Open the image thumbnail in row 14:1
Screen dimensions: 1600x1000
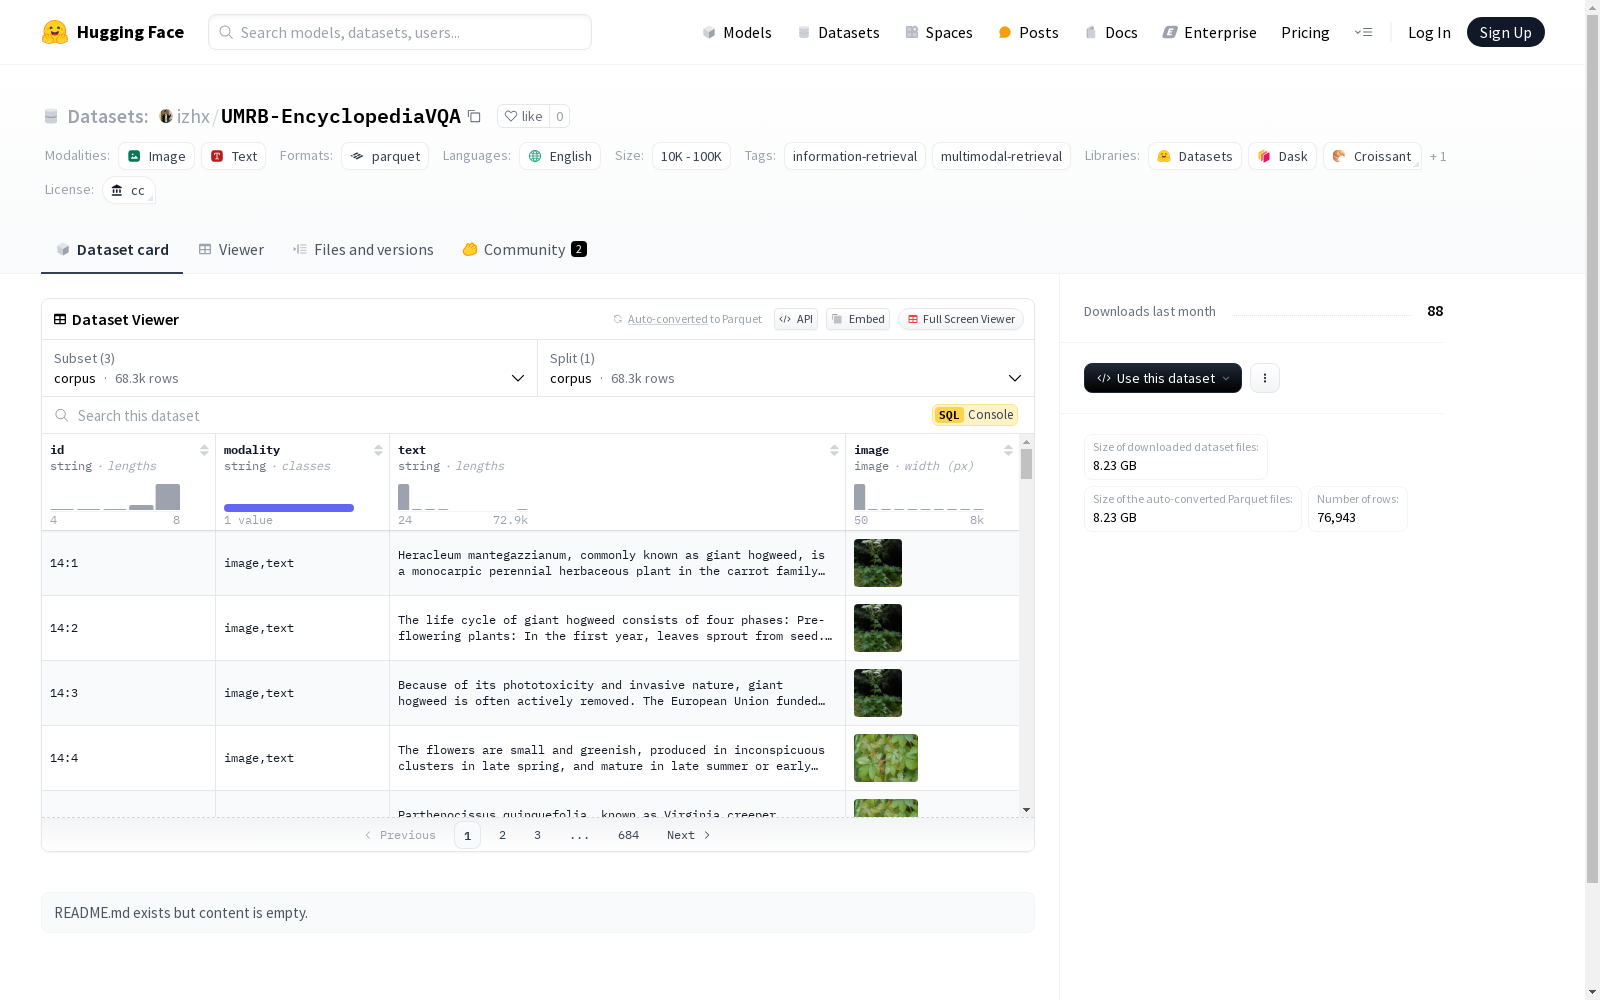pos(878,563)
